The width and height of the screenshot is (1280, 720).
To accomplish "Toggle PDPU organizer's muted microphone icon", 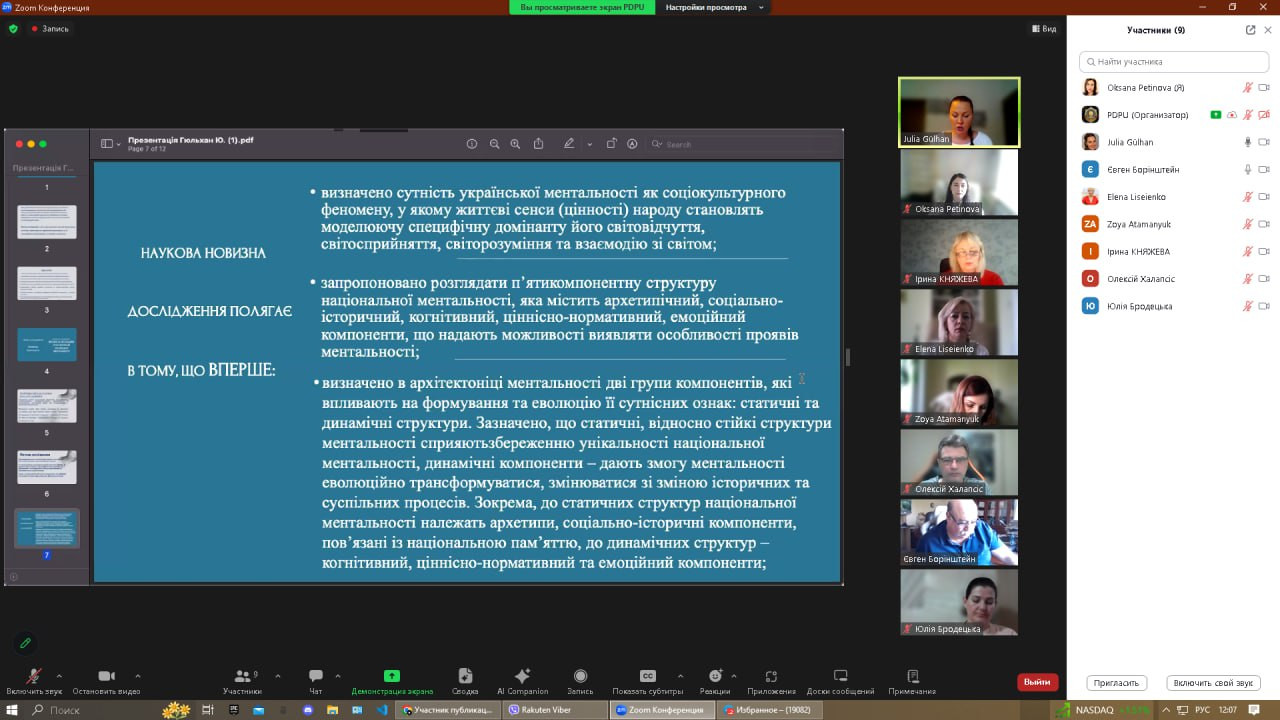I will pos(1247,115).
